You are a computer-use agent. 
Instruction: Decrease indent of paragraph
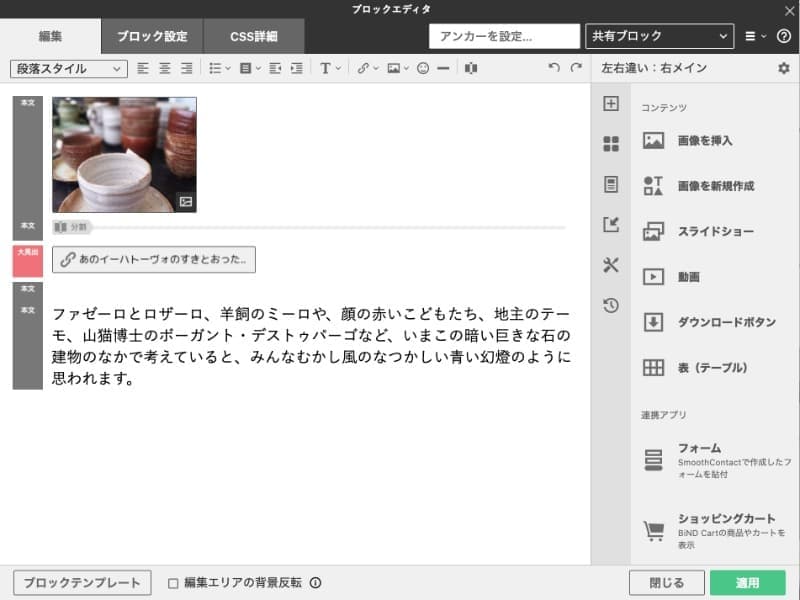click(275, 68)
